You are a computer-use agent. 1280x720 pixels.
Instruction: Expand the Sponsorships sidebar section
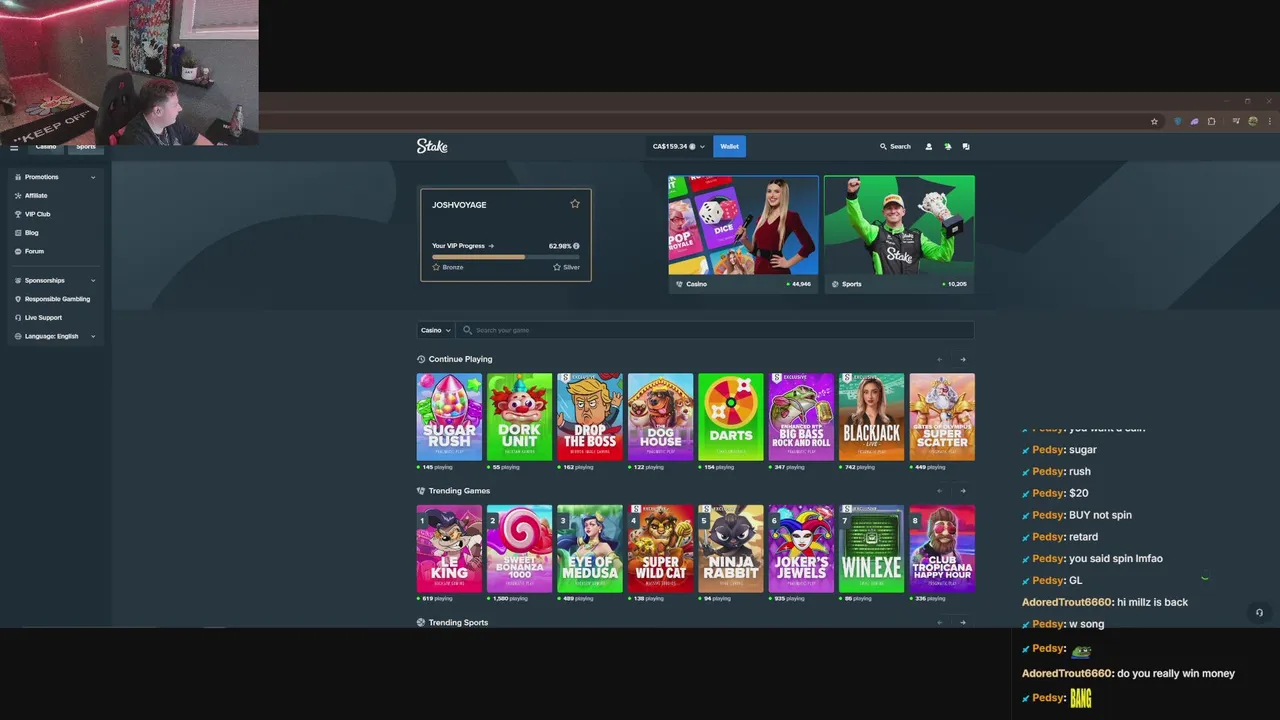point(56,281)
